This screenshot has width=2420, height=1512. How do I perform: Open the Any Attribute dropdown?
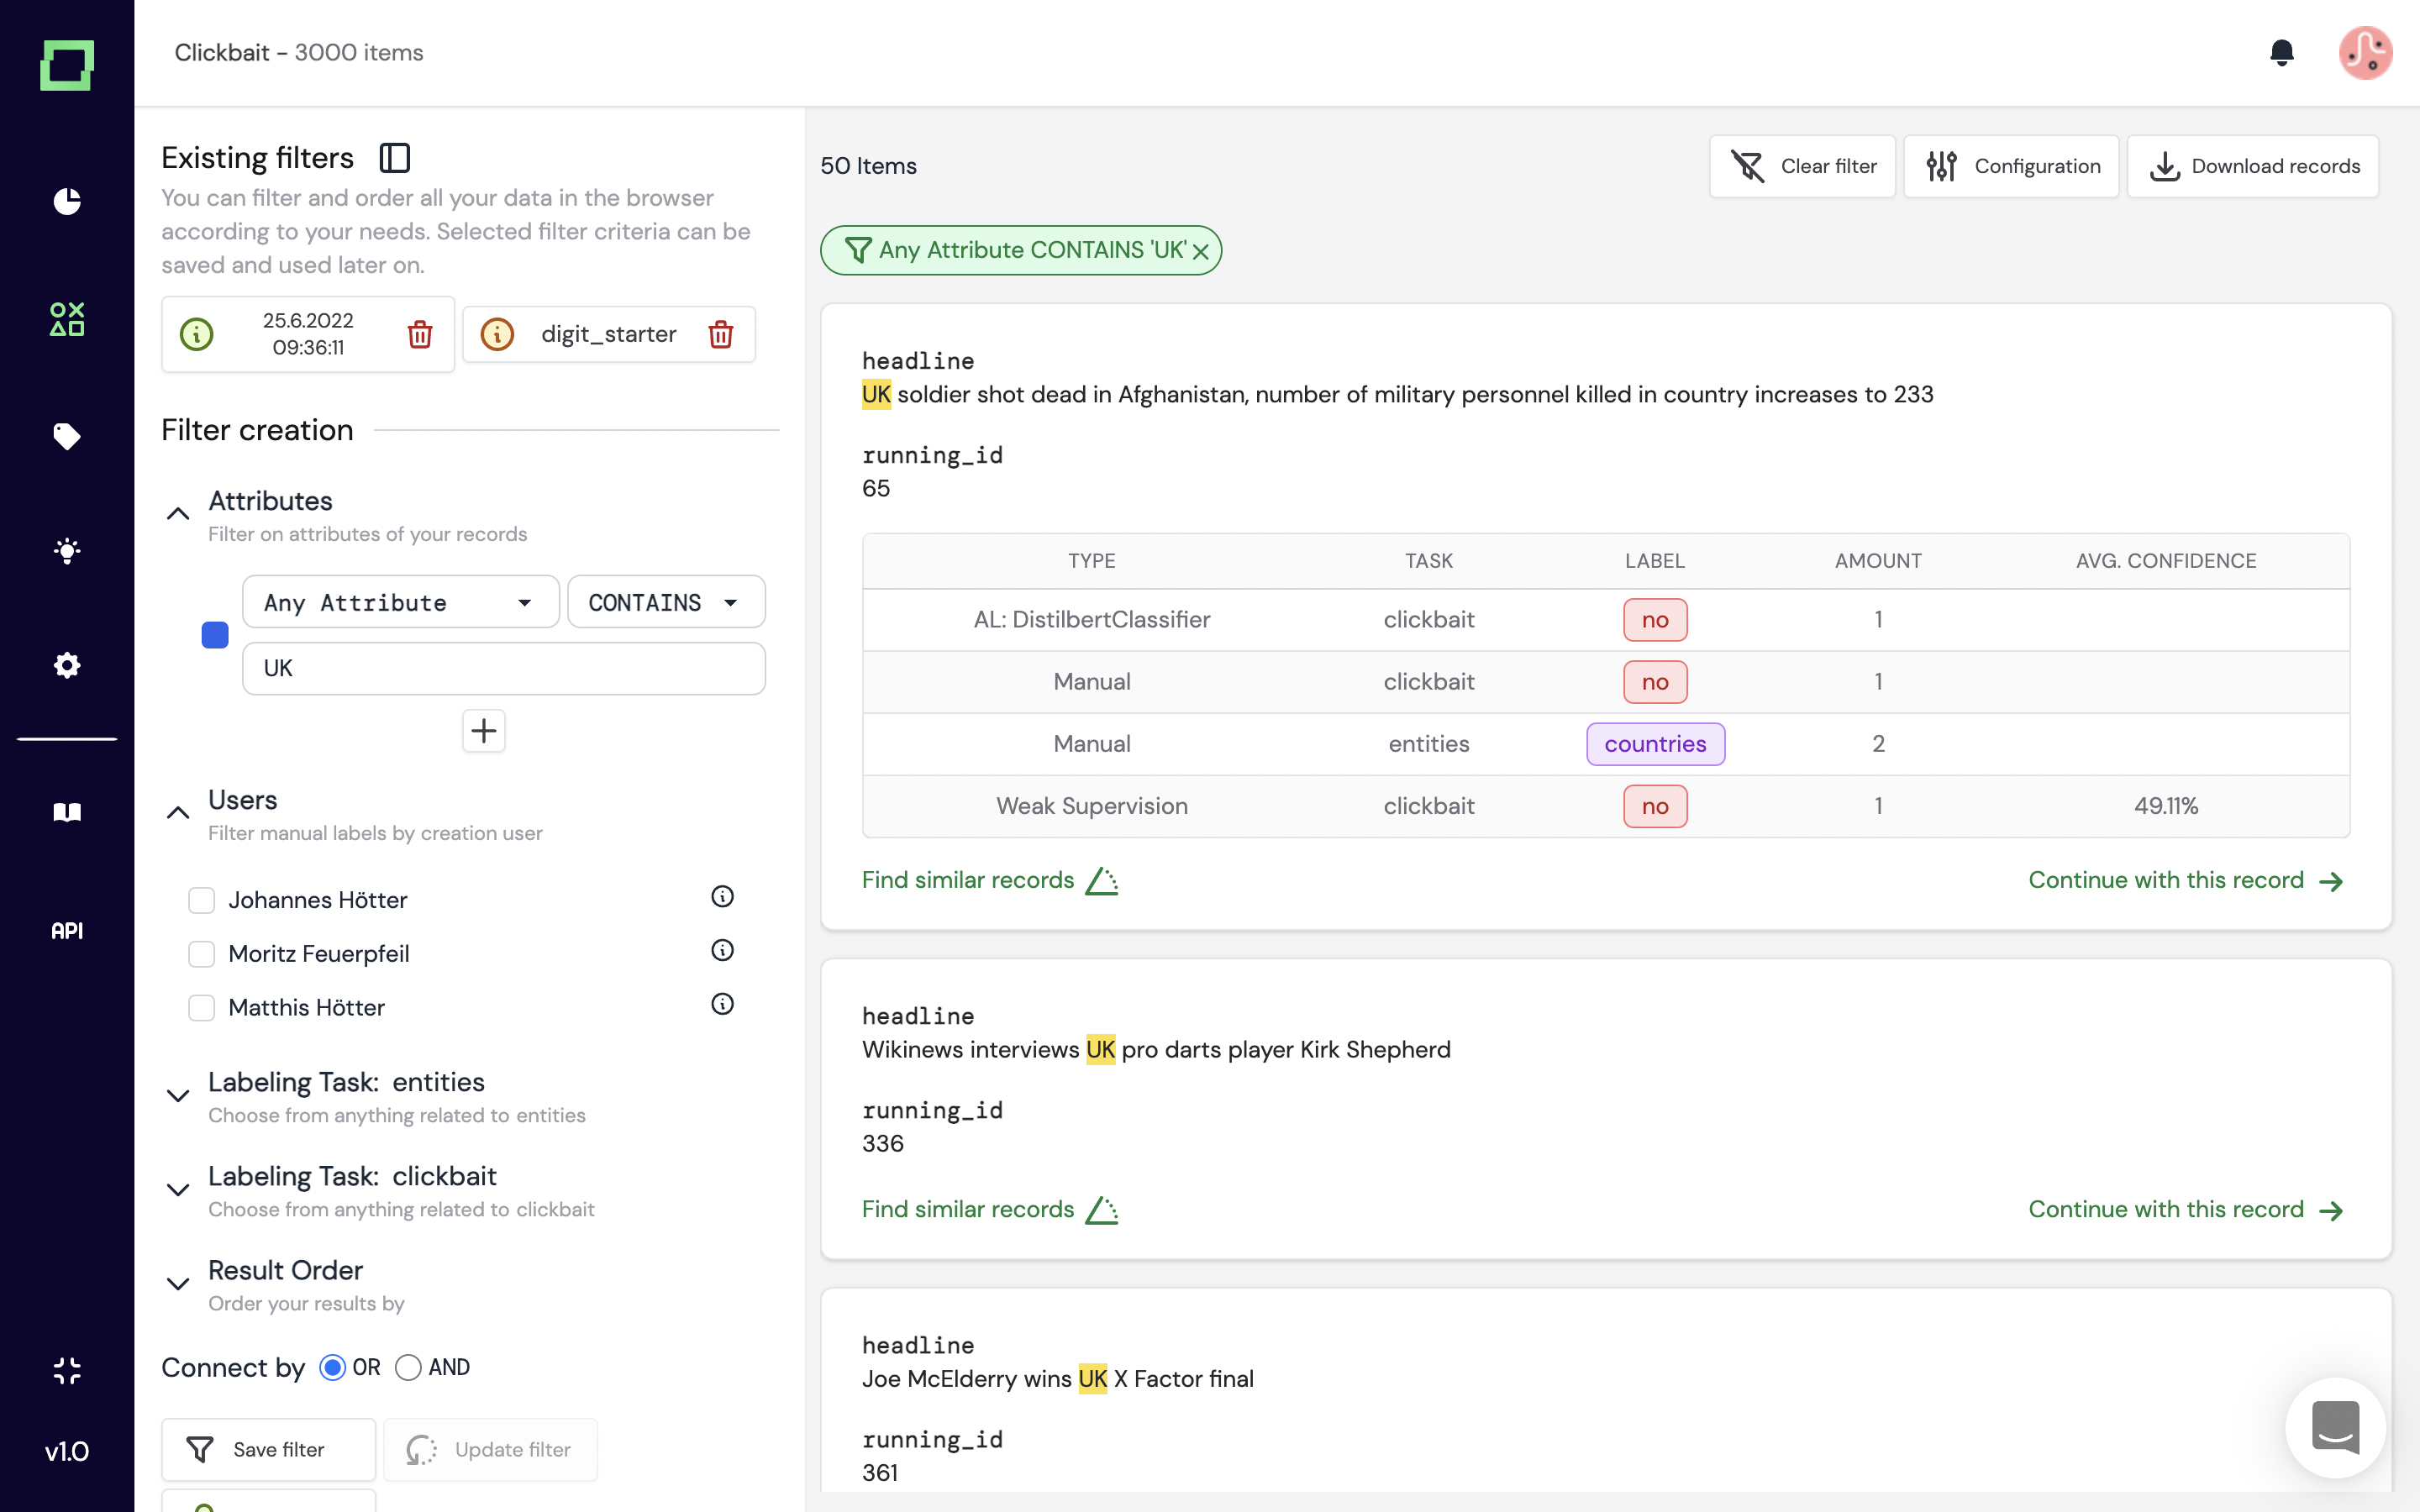pos(400,602)
